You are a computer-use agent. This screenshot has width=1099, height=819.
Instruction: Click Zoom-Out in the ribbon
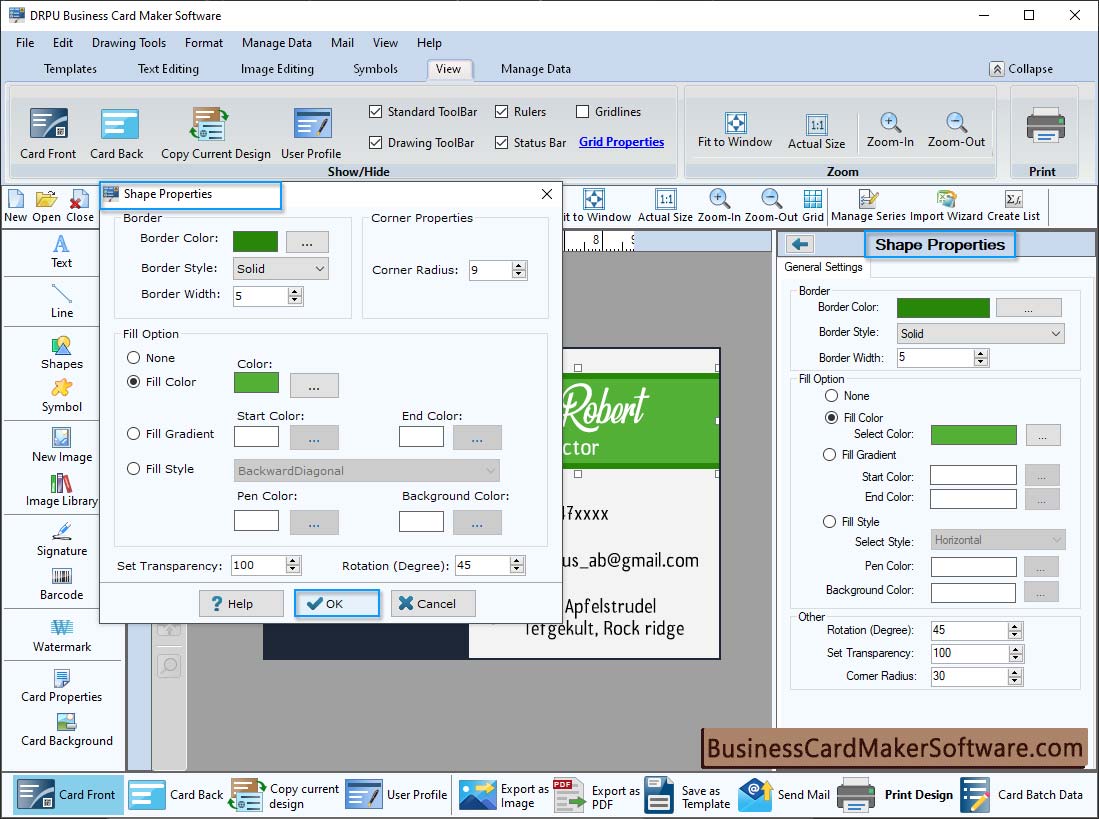956,130
